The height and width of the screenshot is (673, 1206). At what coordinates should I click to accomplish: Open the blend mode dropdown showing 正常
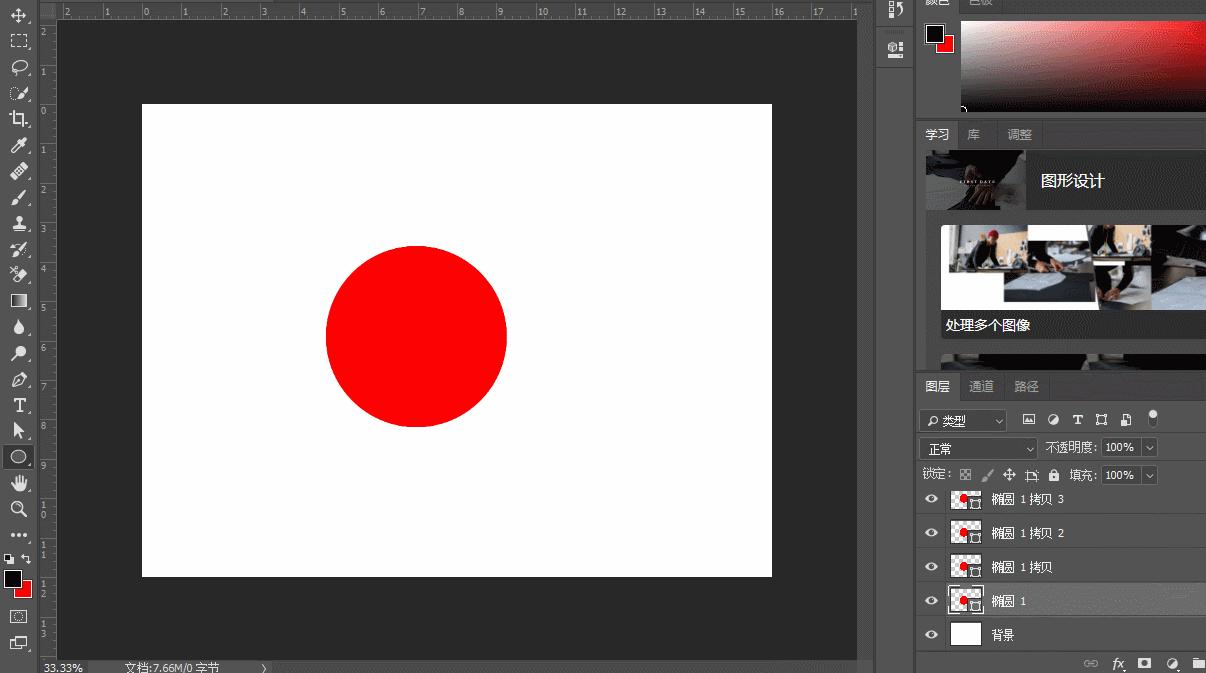(x=978, y=447)
